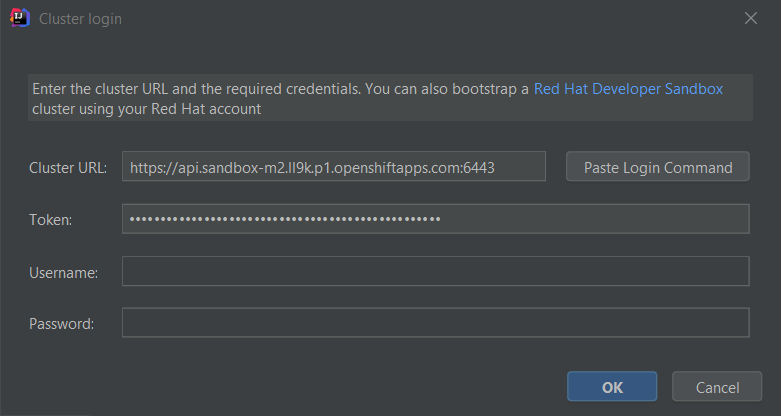This screenshot has height=416, width=781.
Task: Click into the Cluster URL field
Action: 334,166
